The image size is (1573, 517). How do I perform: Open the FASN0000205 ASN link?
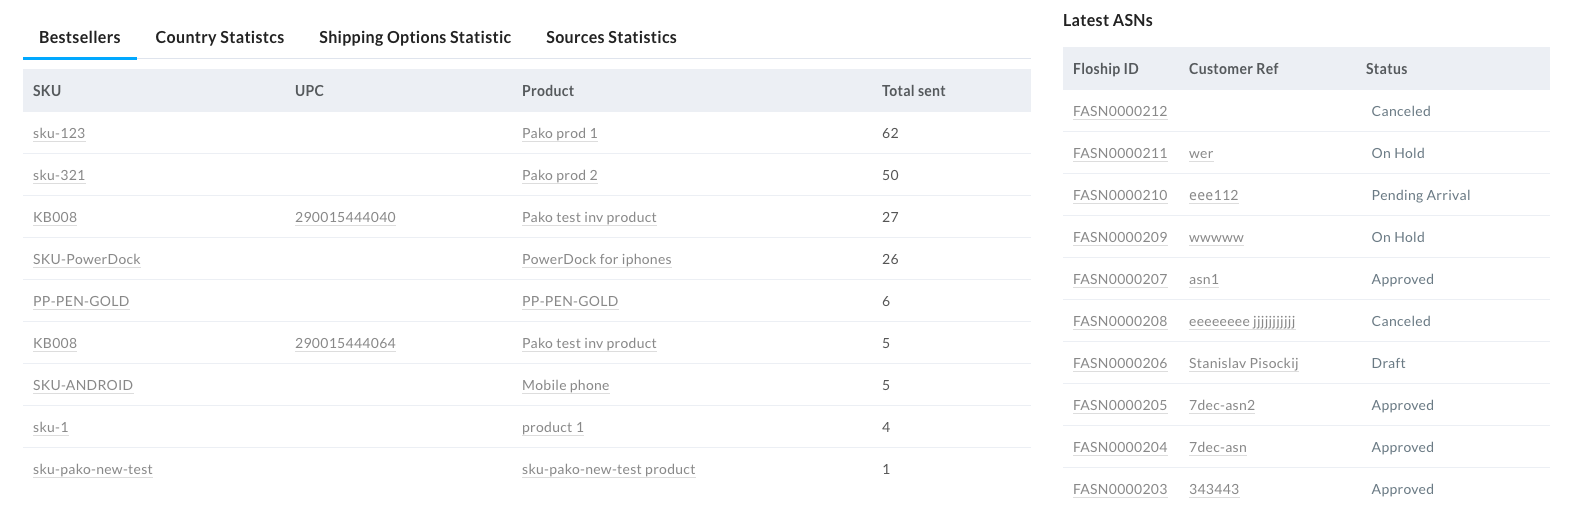tap(1120, 405)
